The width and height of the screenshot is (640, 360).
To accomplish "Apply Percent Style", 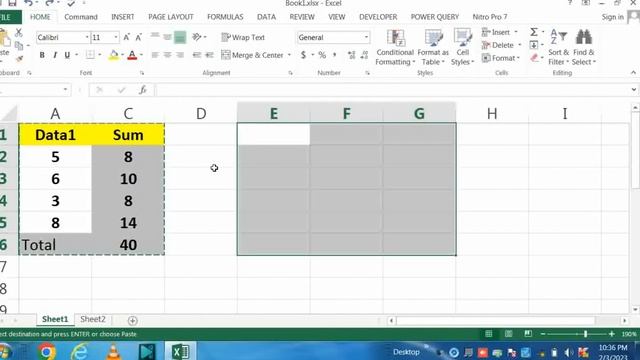I will (322, 55).
